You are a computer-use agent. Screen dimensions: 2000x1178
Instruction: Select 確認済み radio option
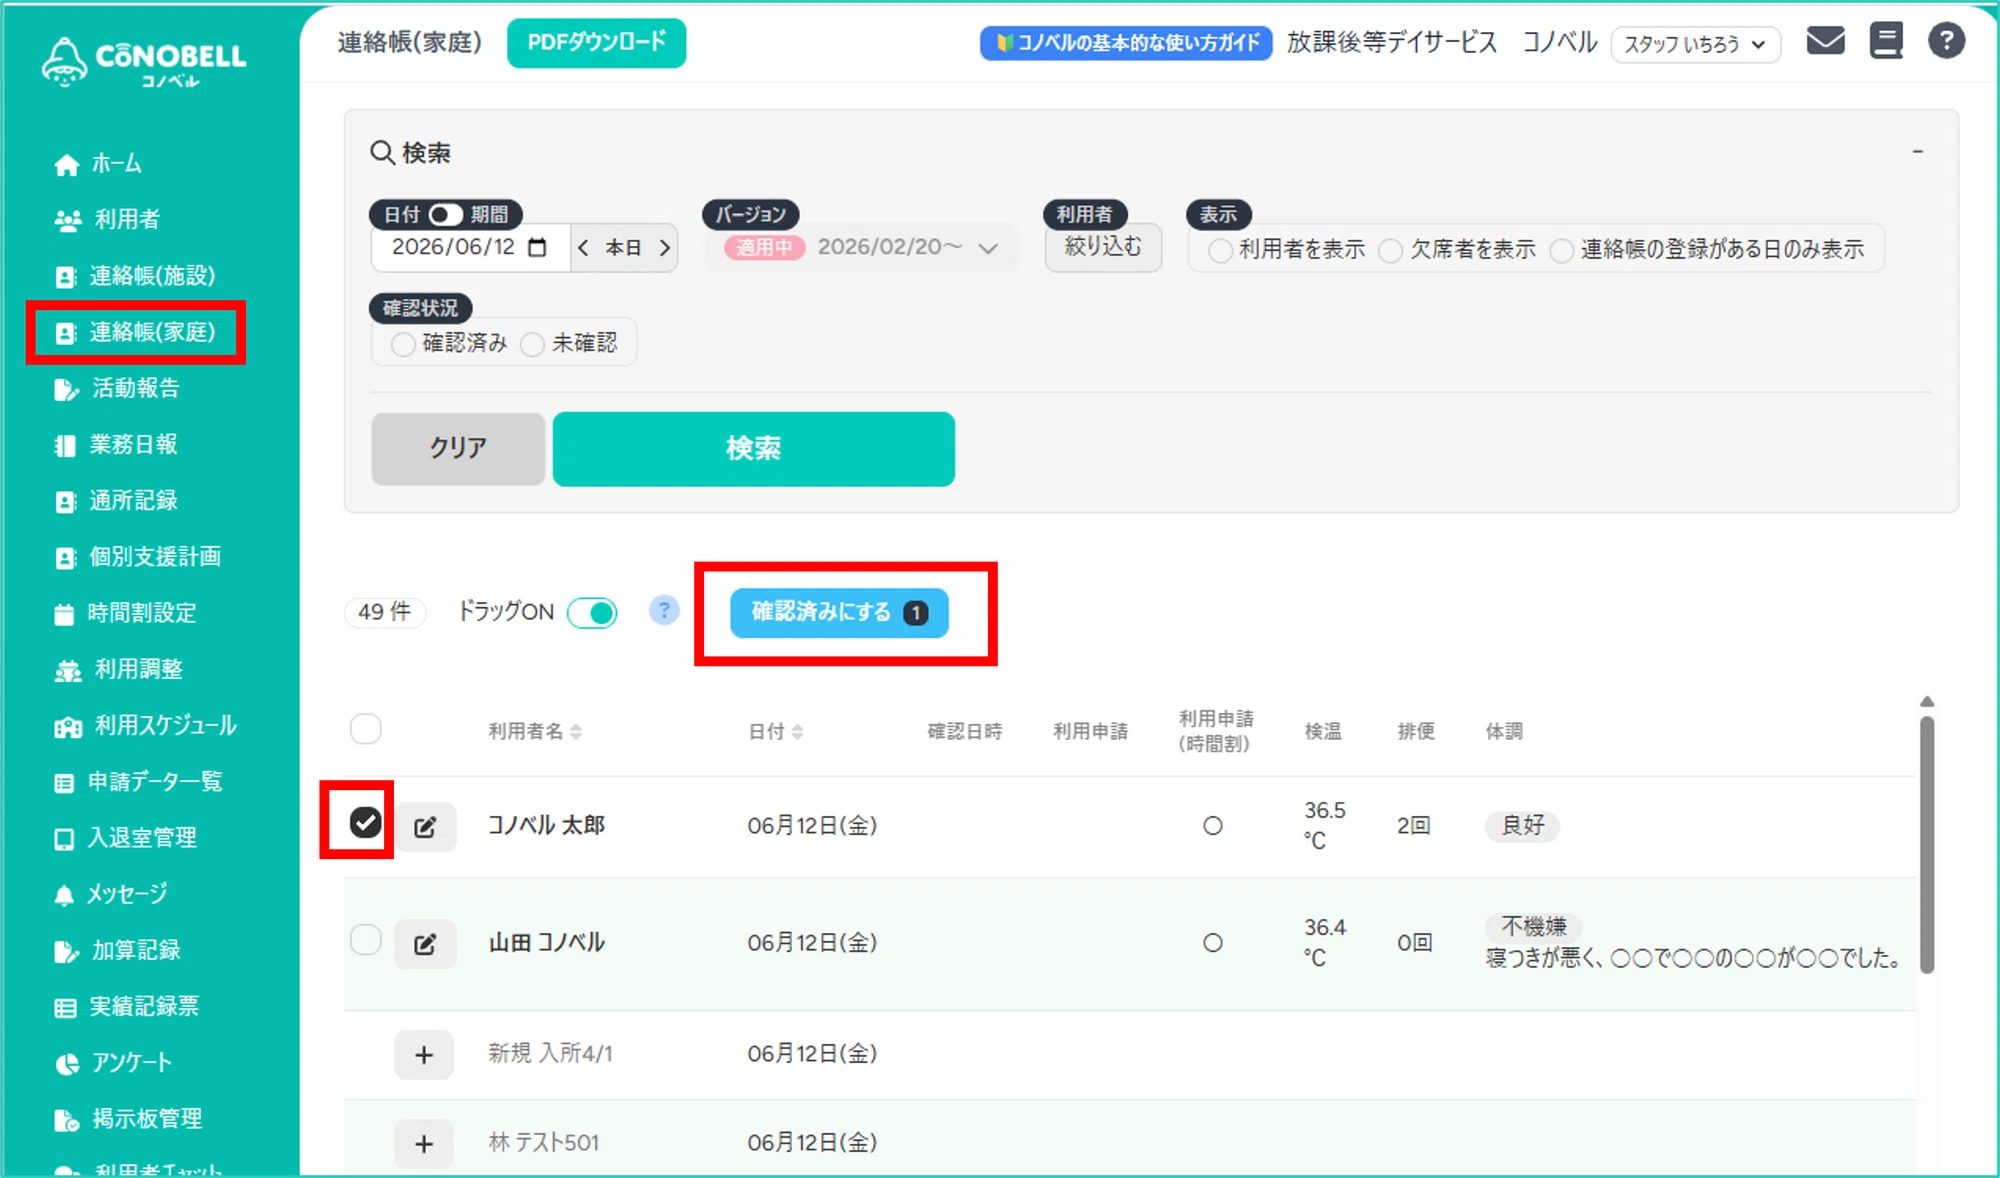coord(402,344)
